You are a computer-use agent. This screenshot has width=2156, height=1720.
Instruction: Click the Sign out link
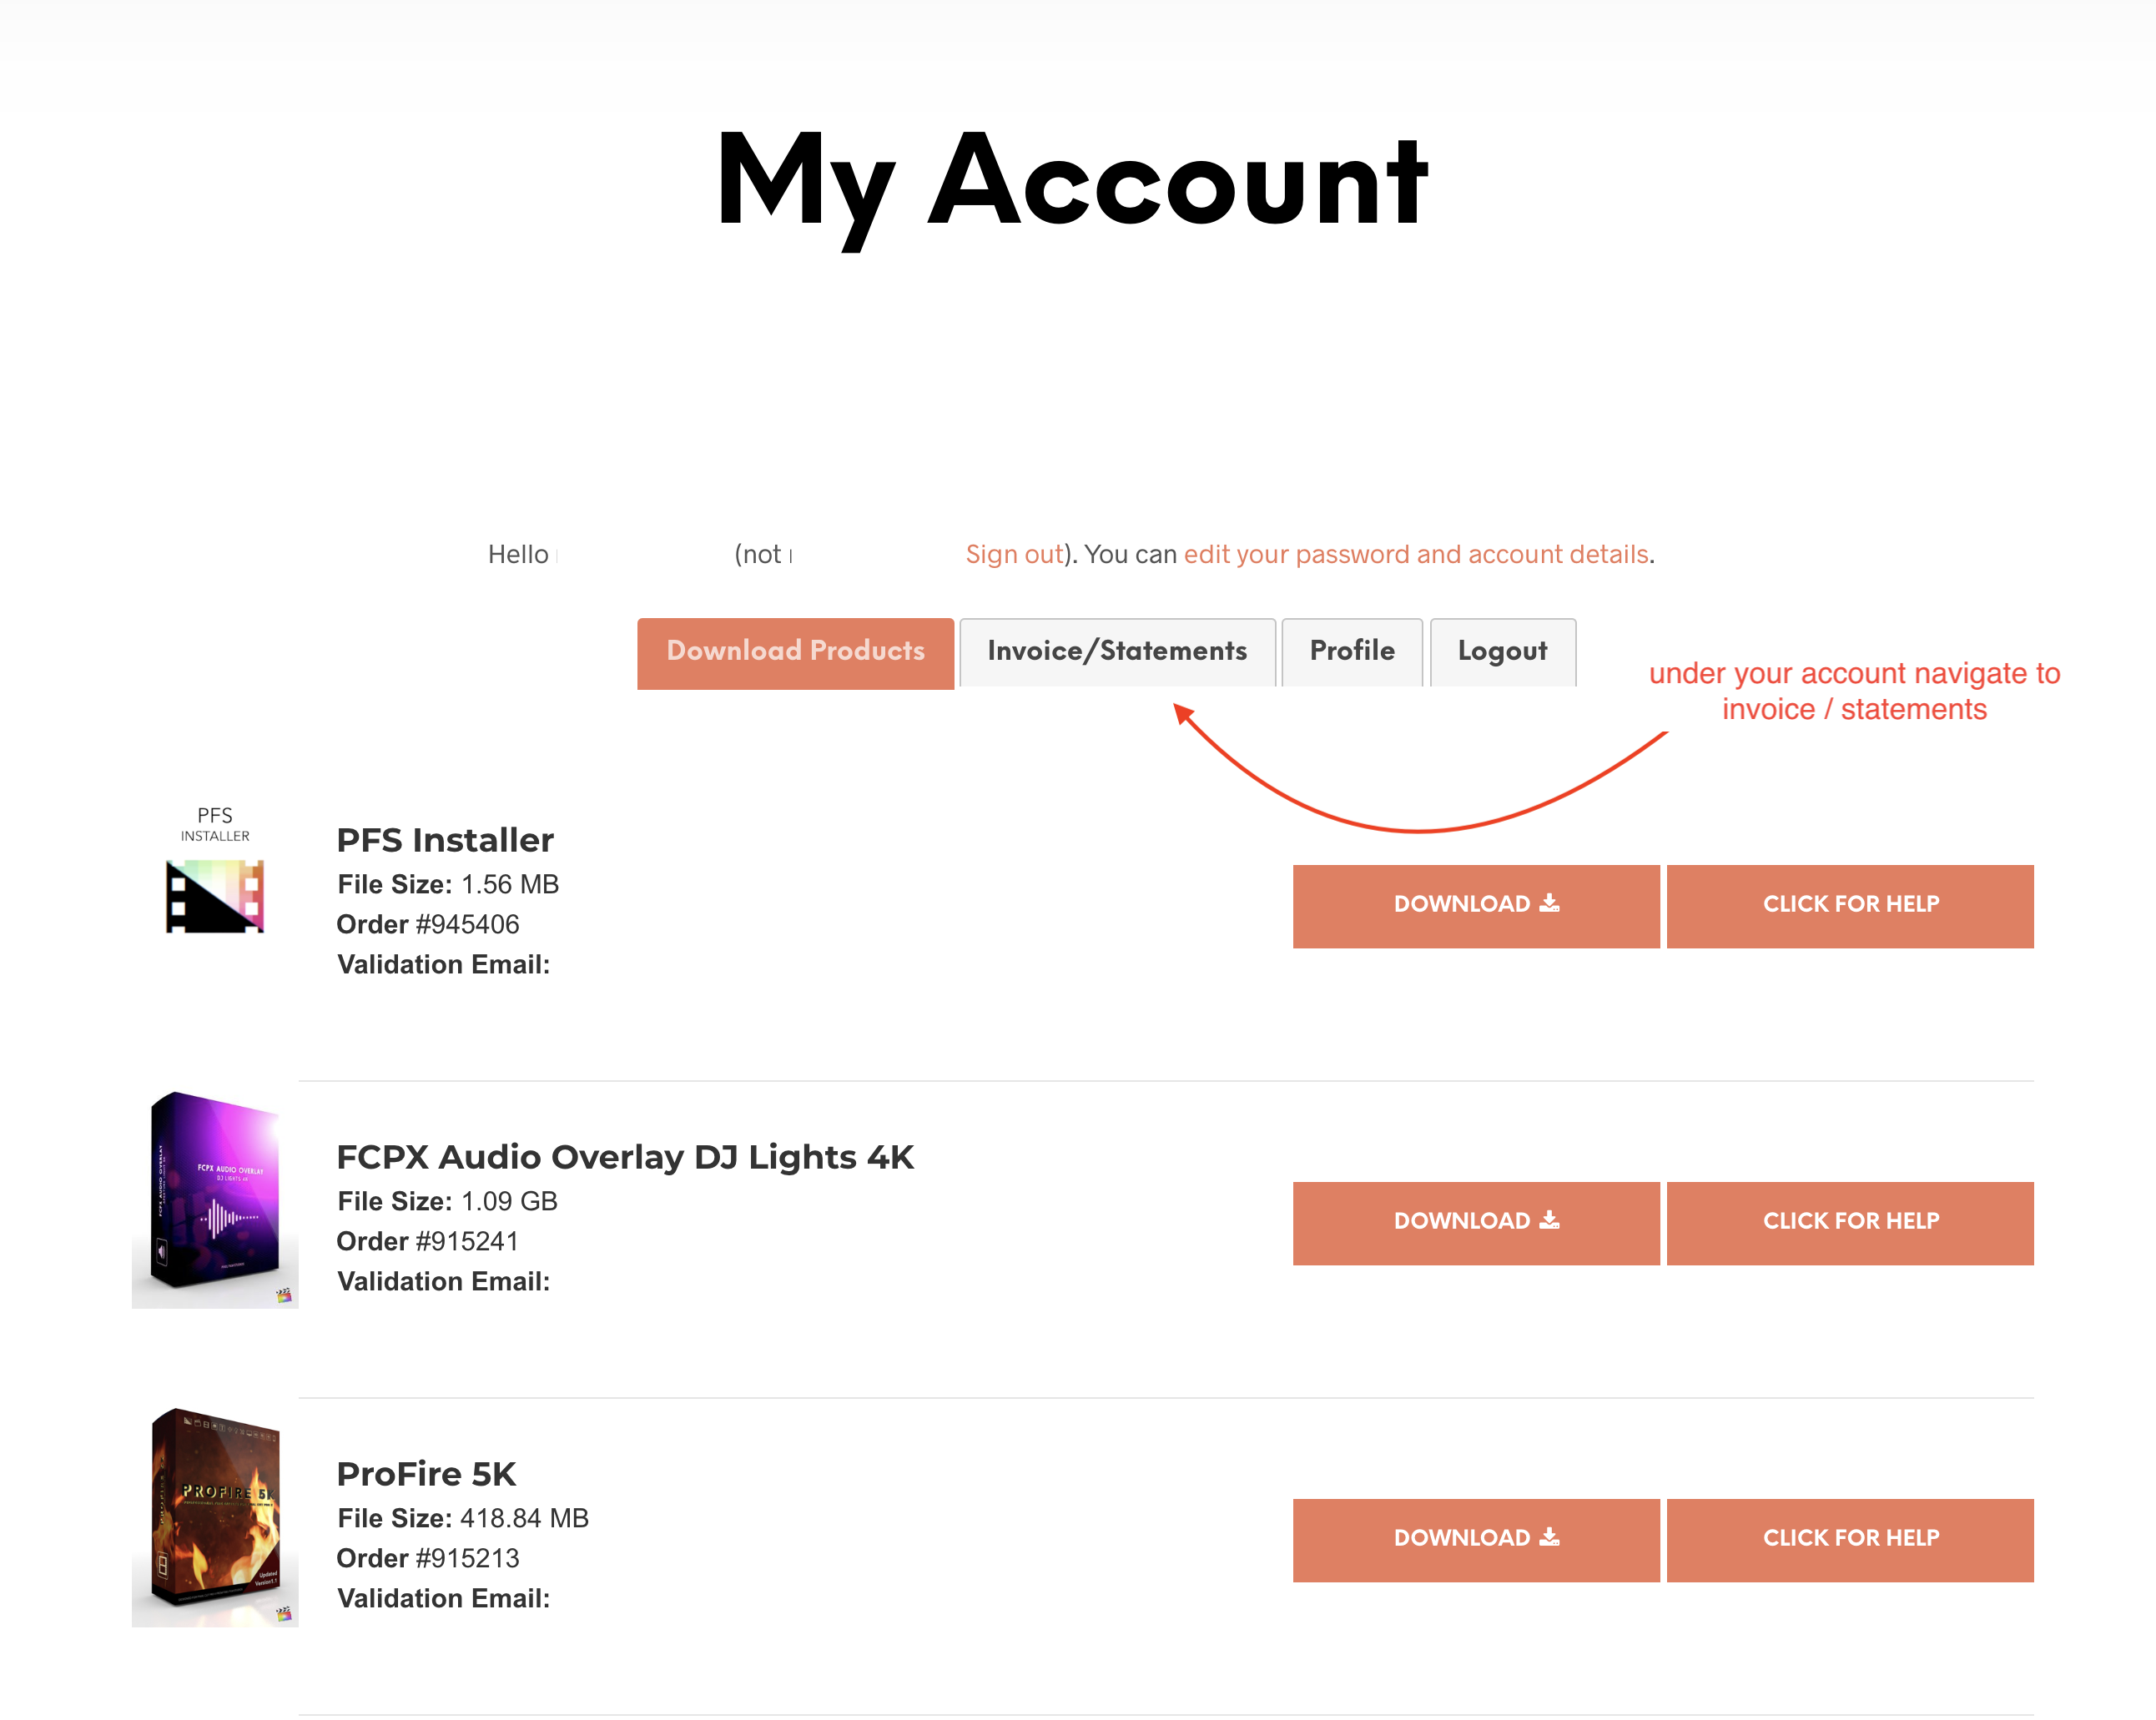[x=1014, y=554]
